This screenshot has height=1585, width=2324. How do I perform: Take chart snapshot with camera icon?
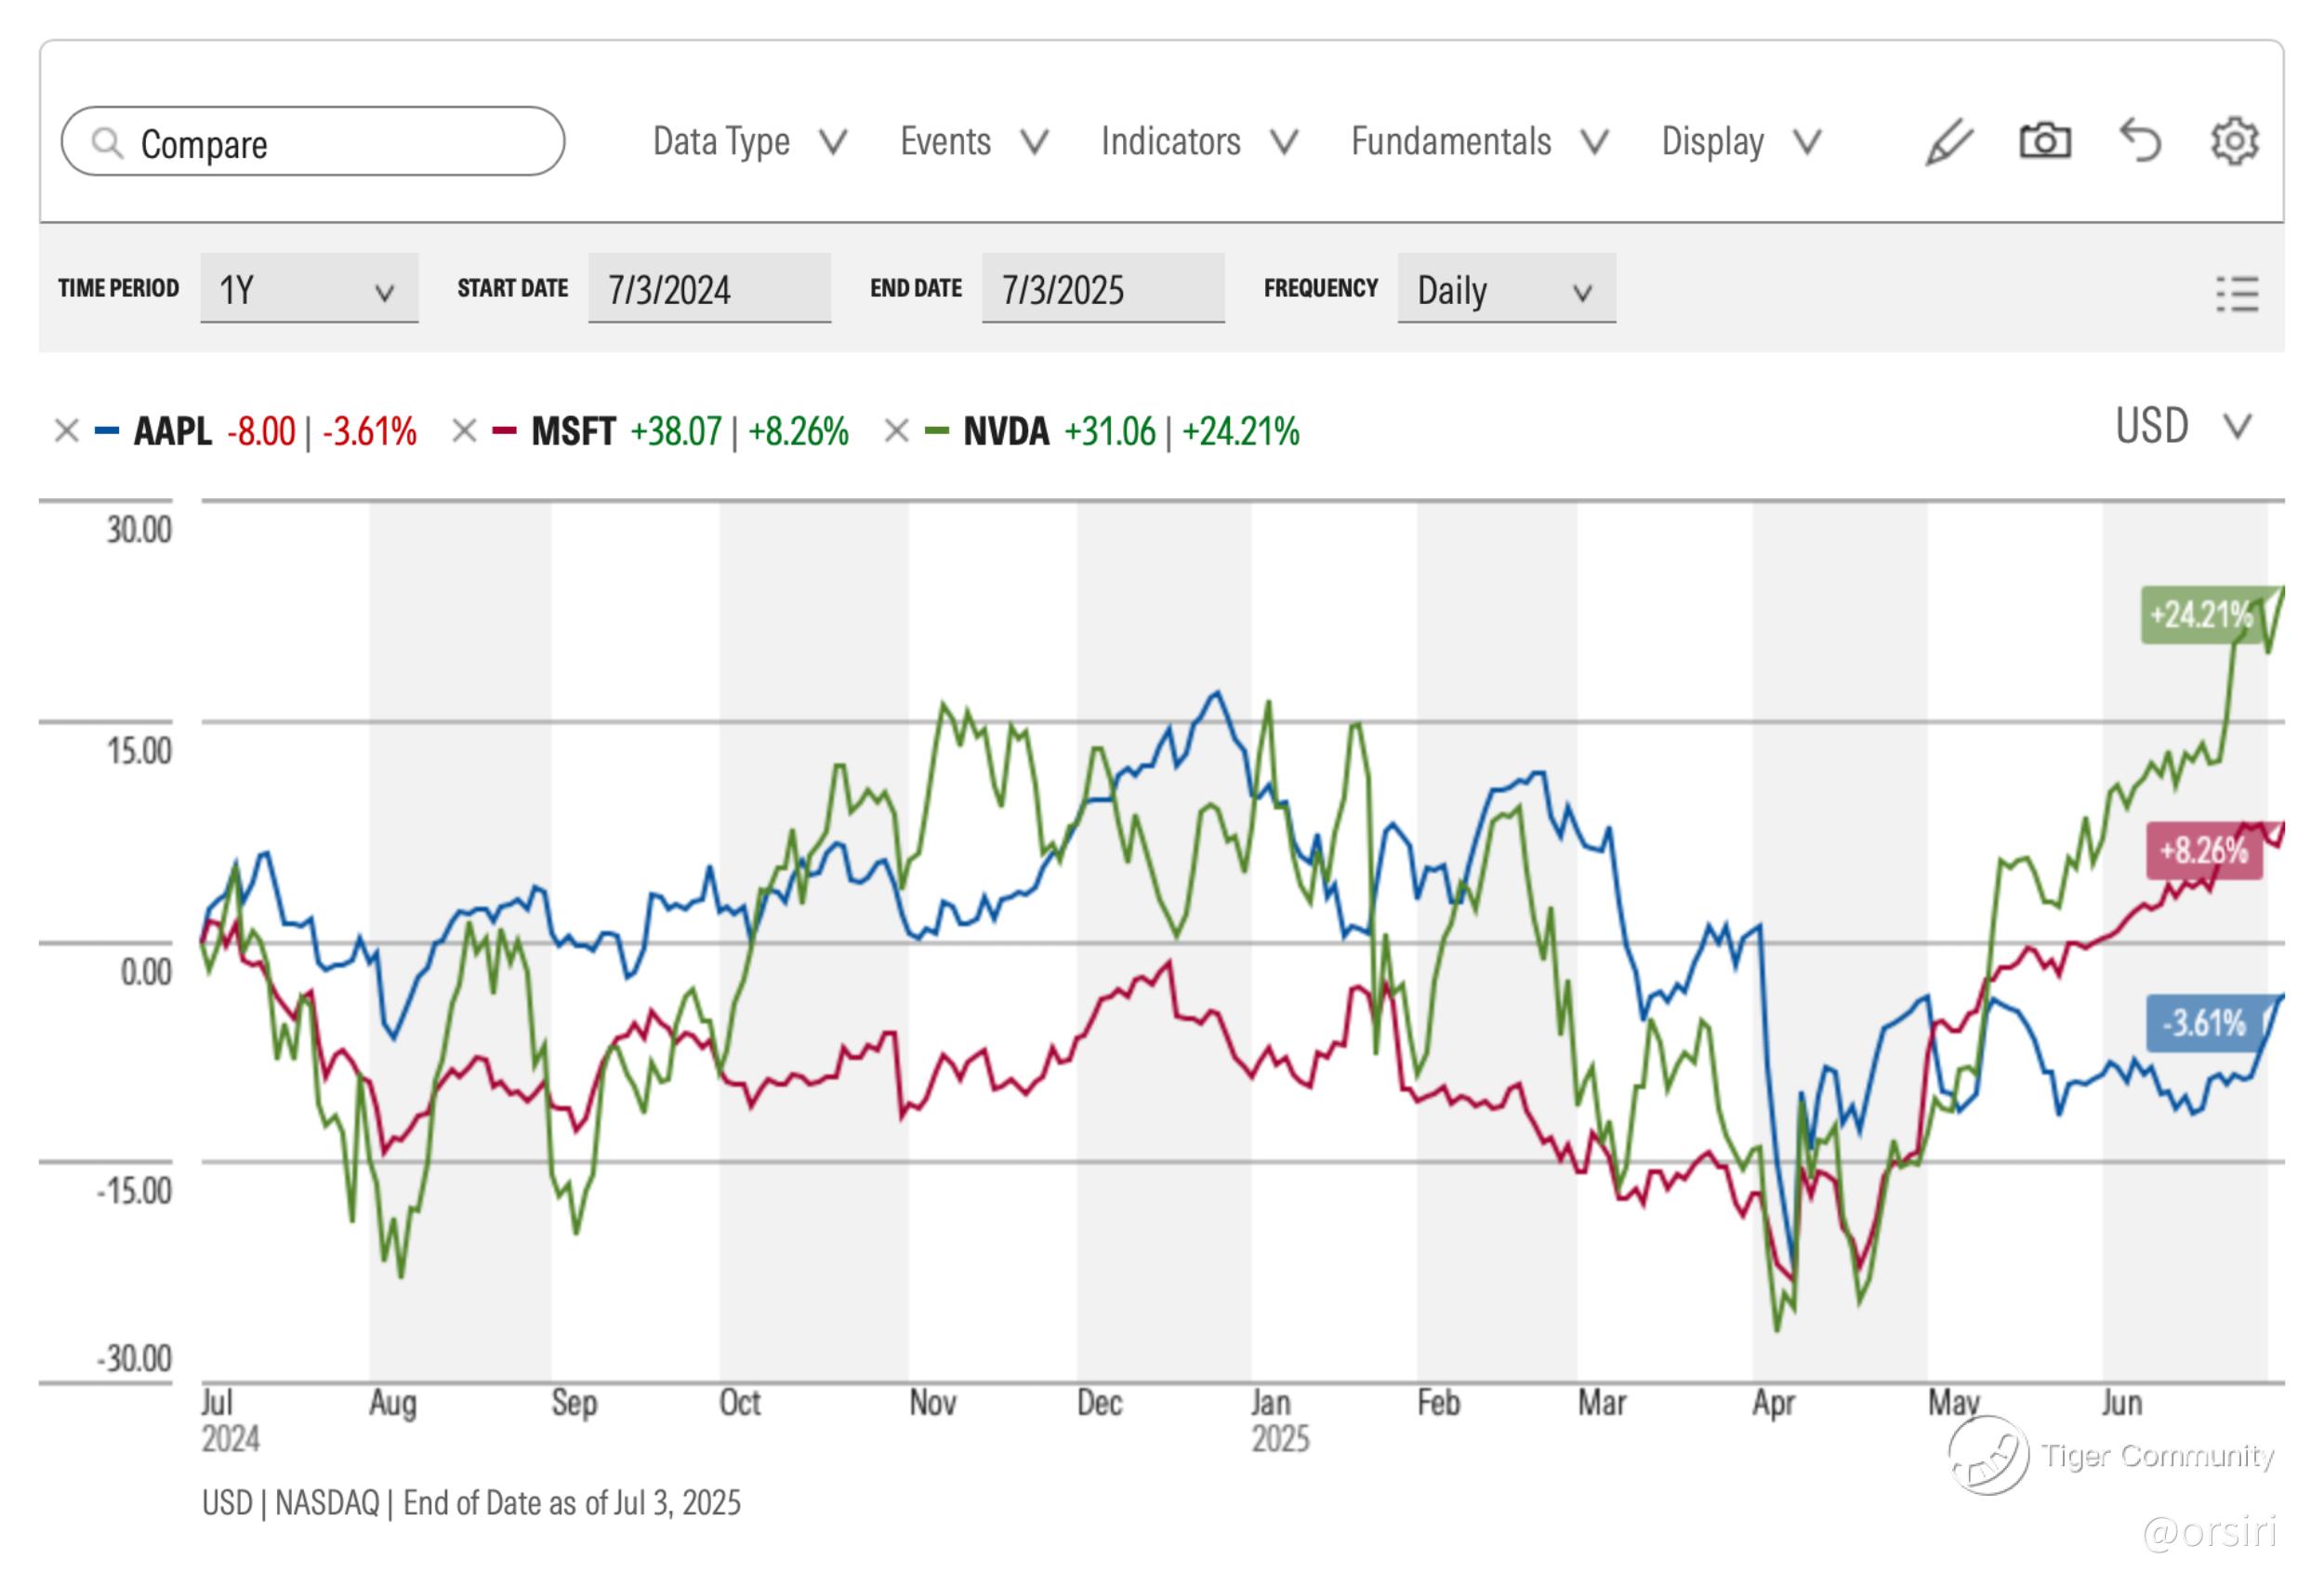pos(2044,141)
